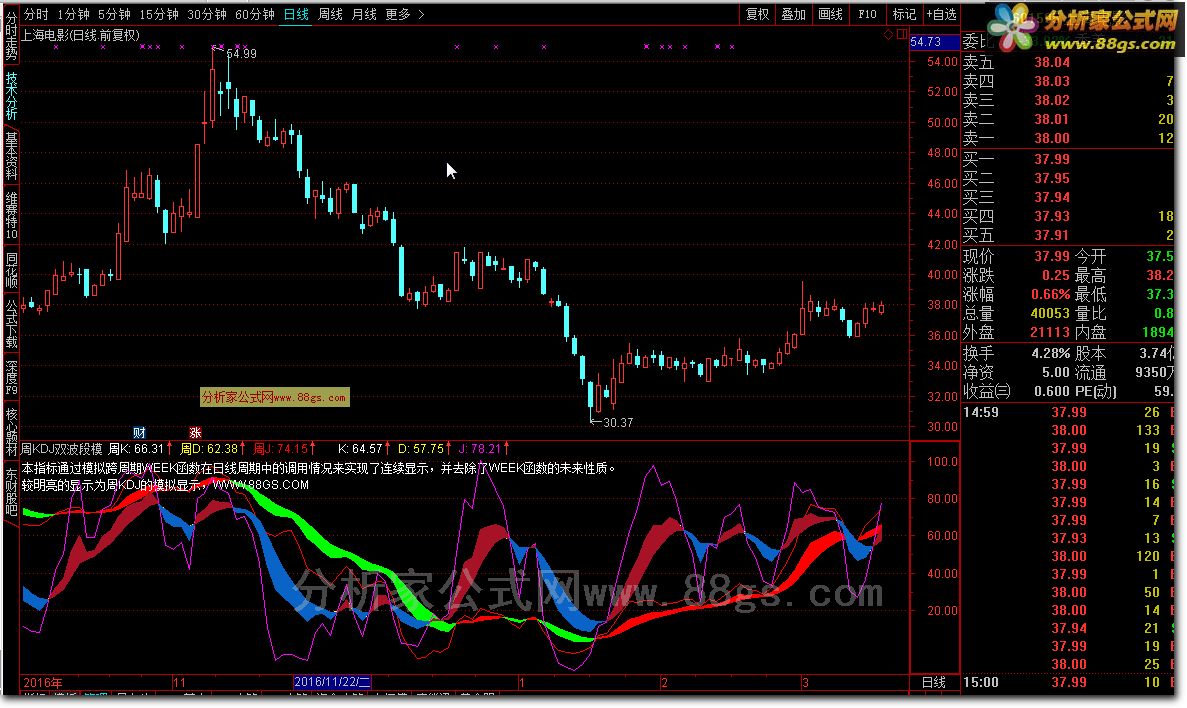
Task: Click the red diamond icon above price axis
Action: 889,34
